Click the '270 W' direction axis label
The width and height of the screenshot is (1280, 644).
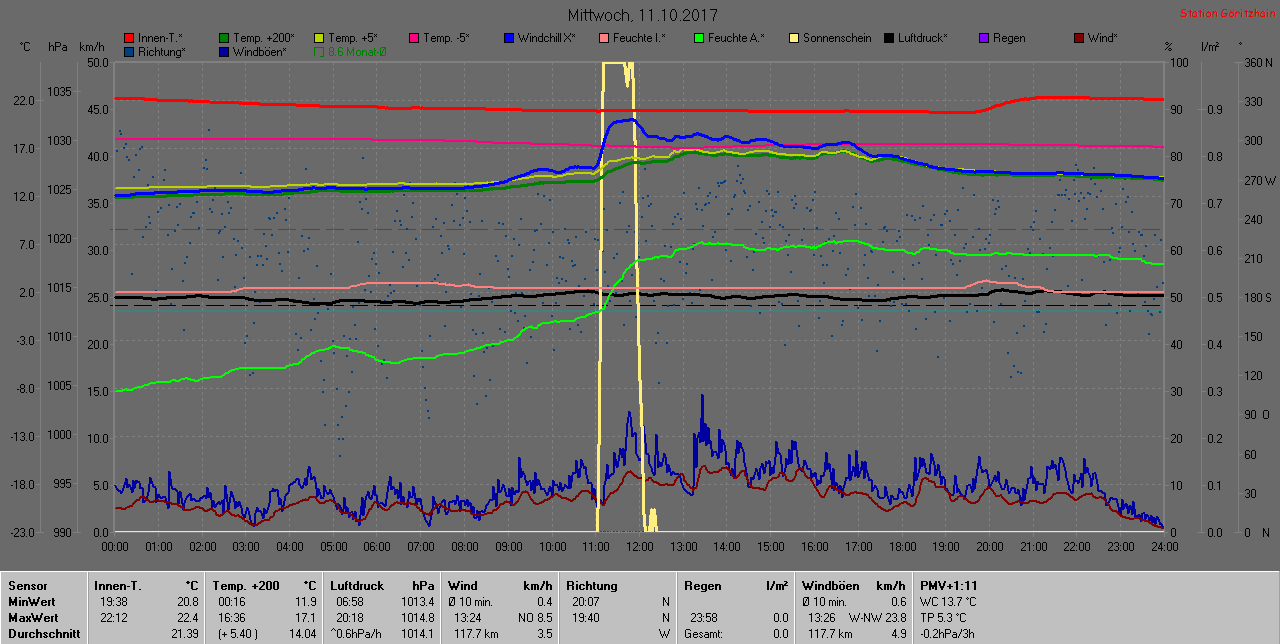coord(1258,181)
